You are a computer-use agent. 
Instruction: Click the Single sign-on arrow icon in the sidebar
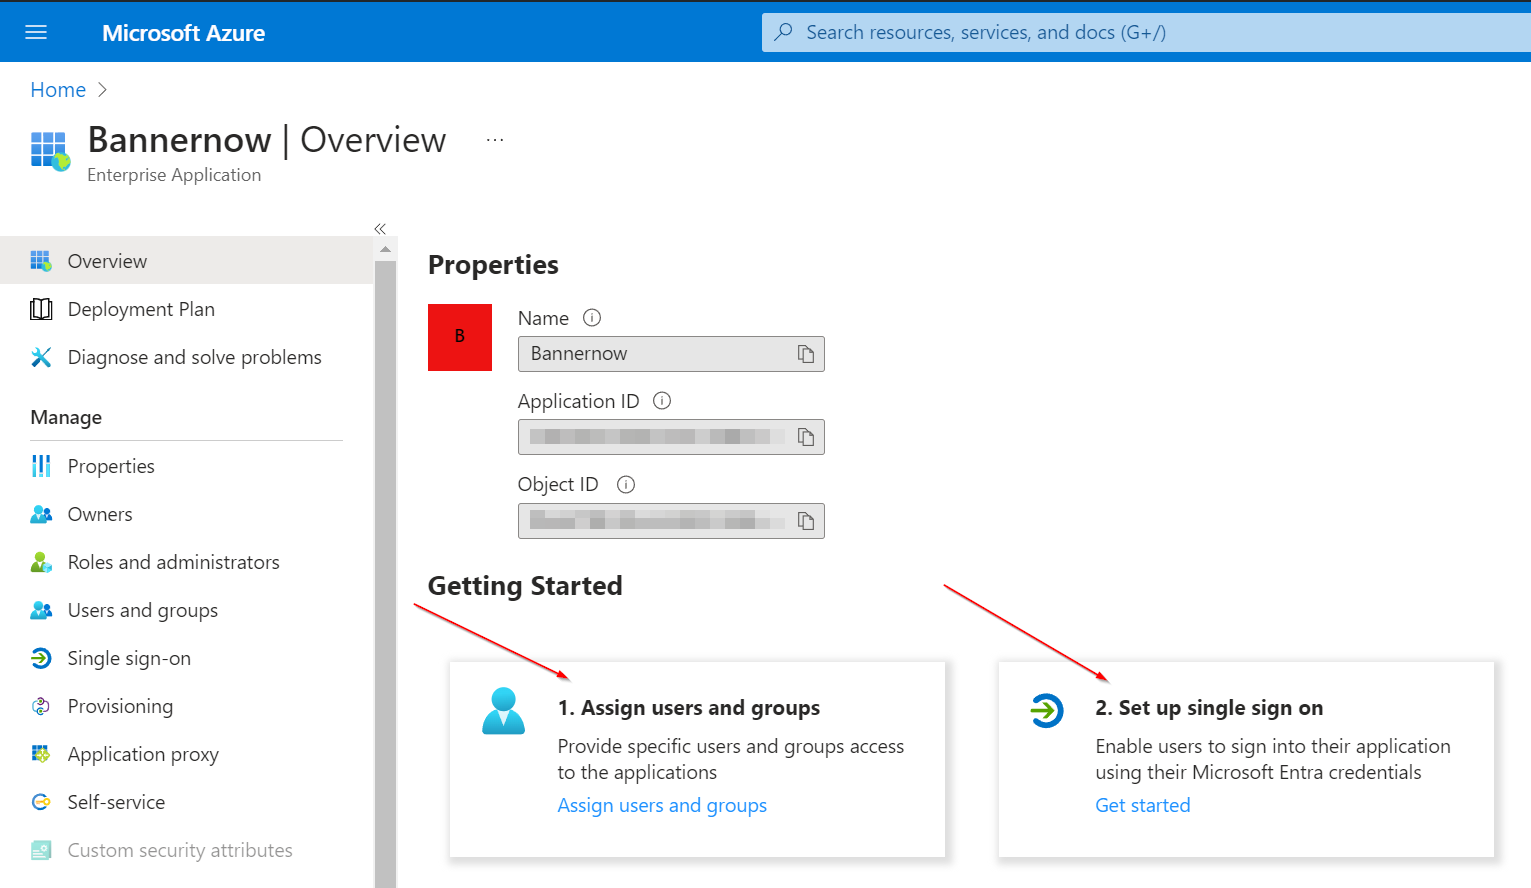tap(41, 658)
